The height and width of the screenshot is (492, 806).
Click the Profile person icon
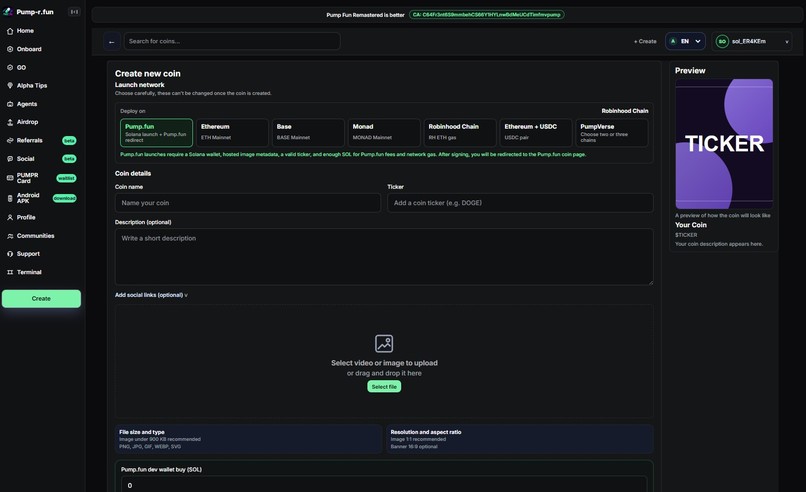pyautogui.click(x=10, y=217)
